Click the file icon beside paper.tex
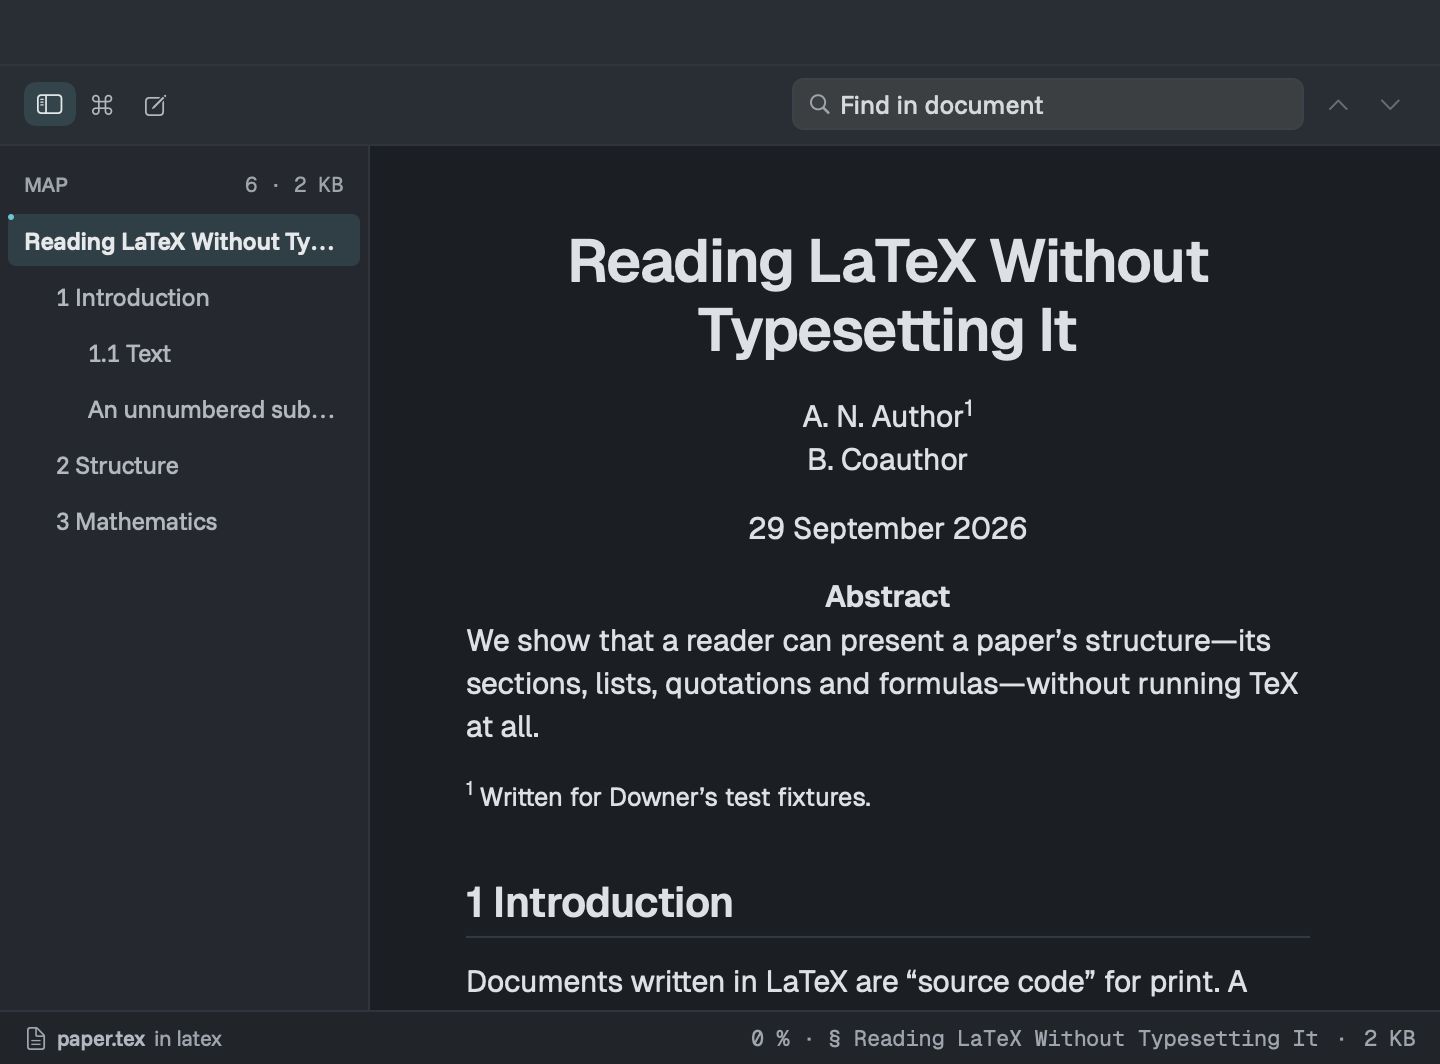The image size is (1440, 1064). pos(36,1039)
